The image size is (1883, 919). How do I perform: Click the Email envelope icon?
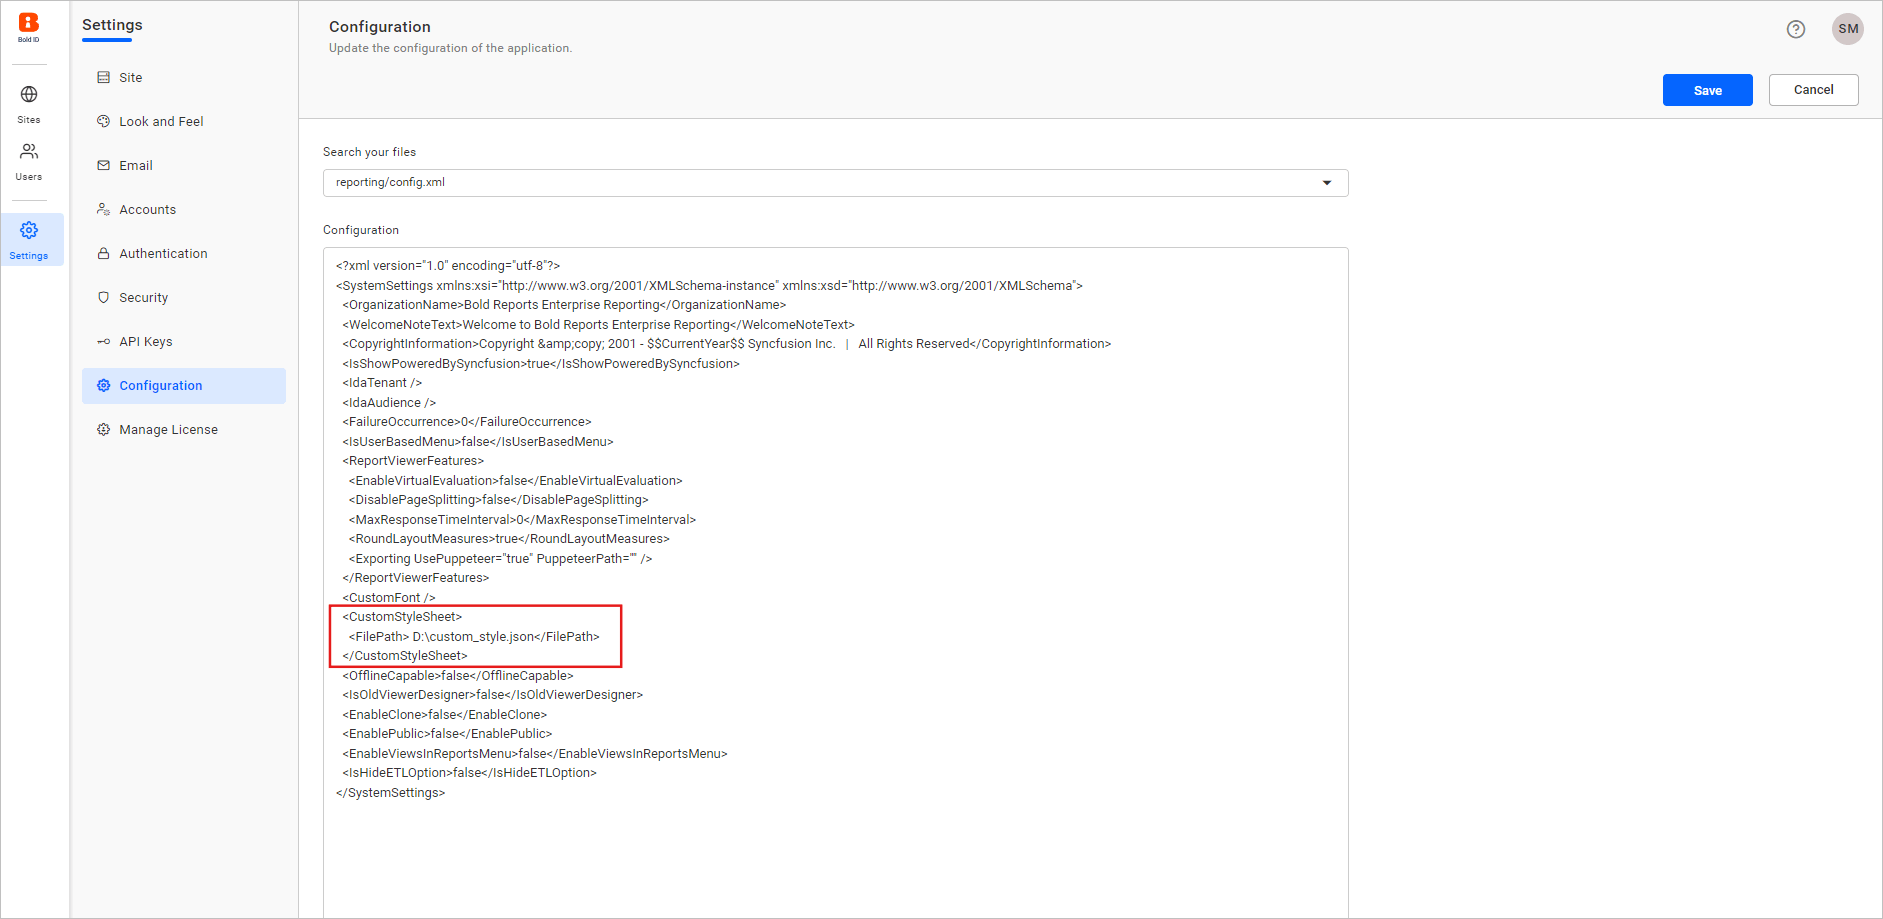click(x=103, y=165)
